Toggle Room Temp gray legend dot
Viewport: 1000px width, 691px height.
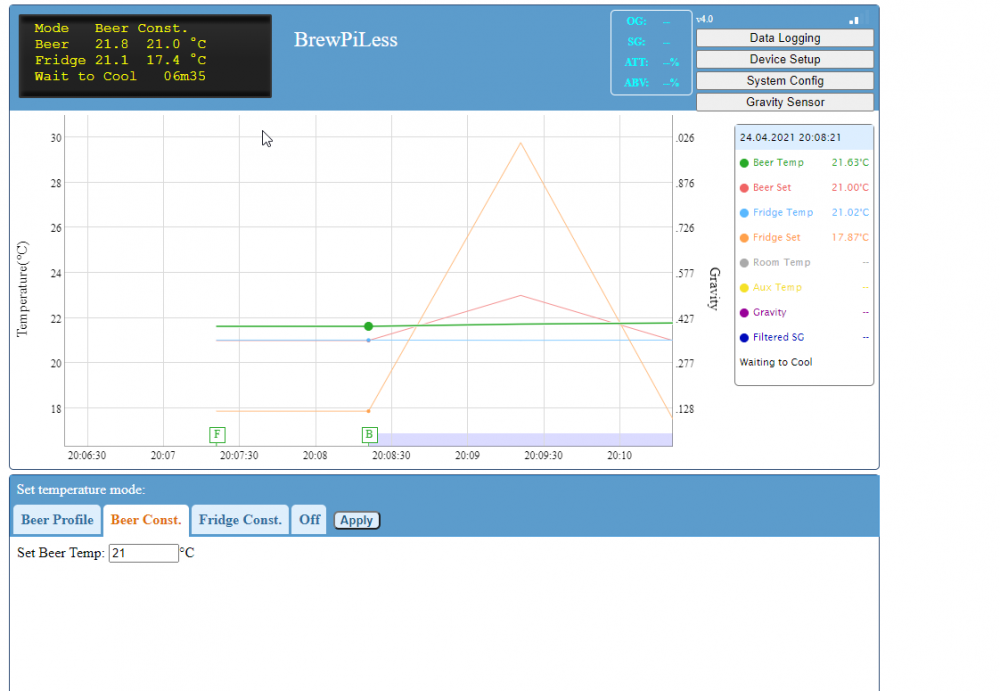pyautogui.click(x=744, y=263)
